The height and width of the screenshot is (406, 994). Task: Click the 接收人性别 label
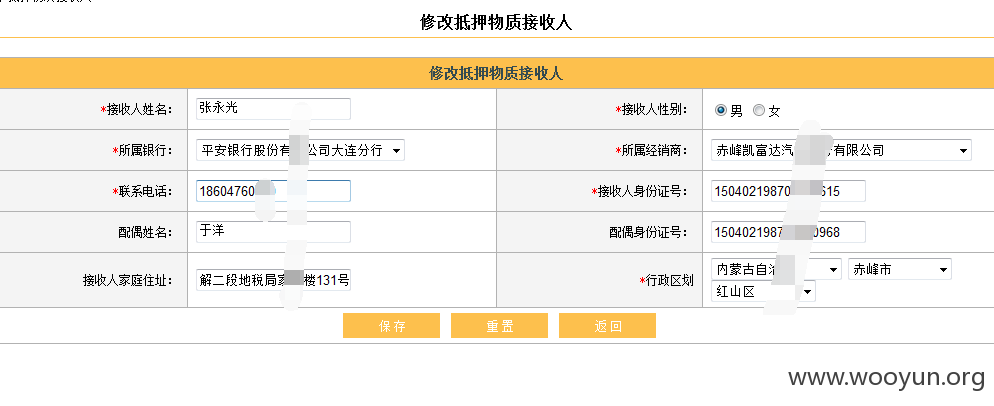coord(650,110)
